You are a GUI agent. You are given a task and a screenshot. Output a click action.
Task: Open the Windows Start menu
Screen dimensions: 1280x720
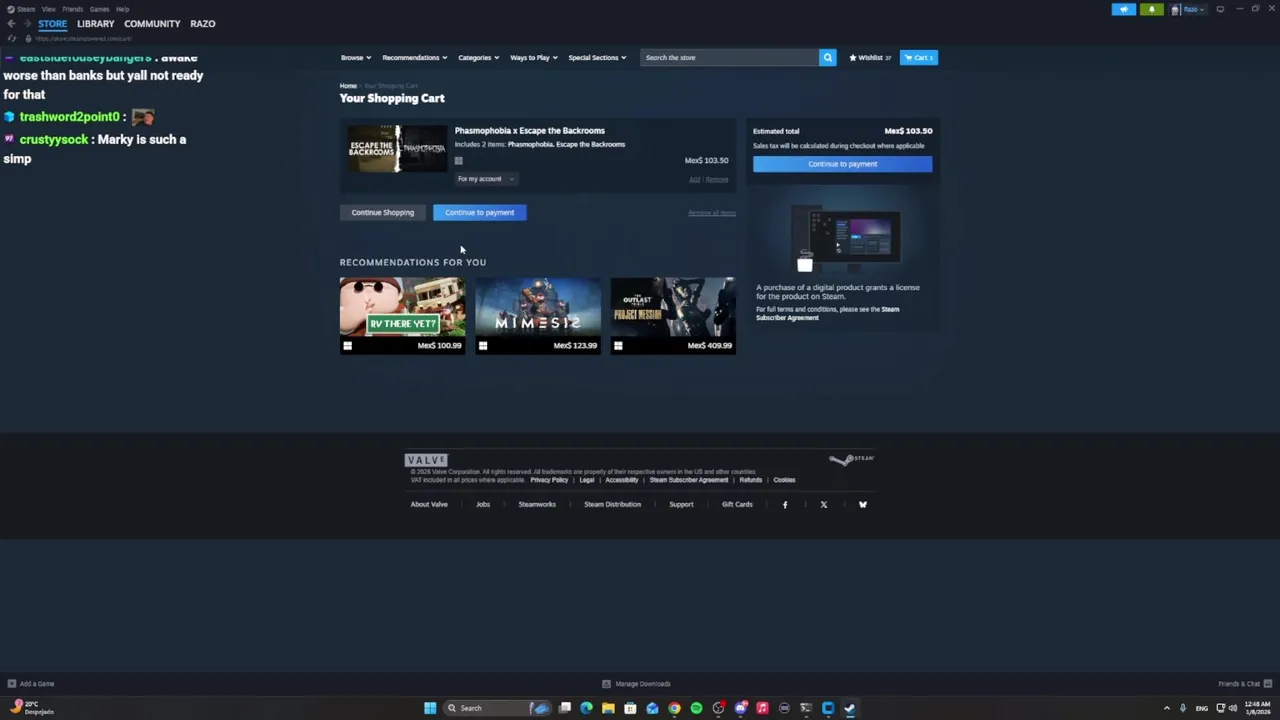point(430,708)
